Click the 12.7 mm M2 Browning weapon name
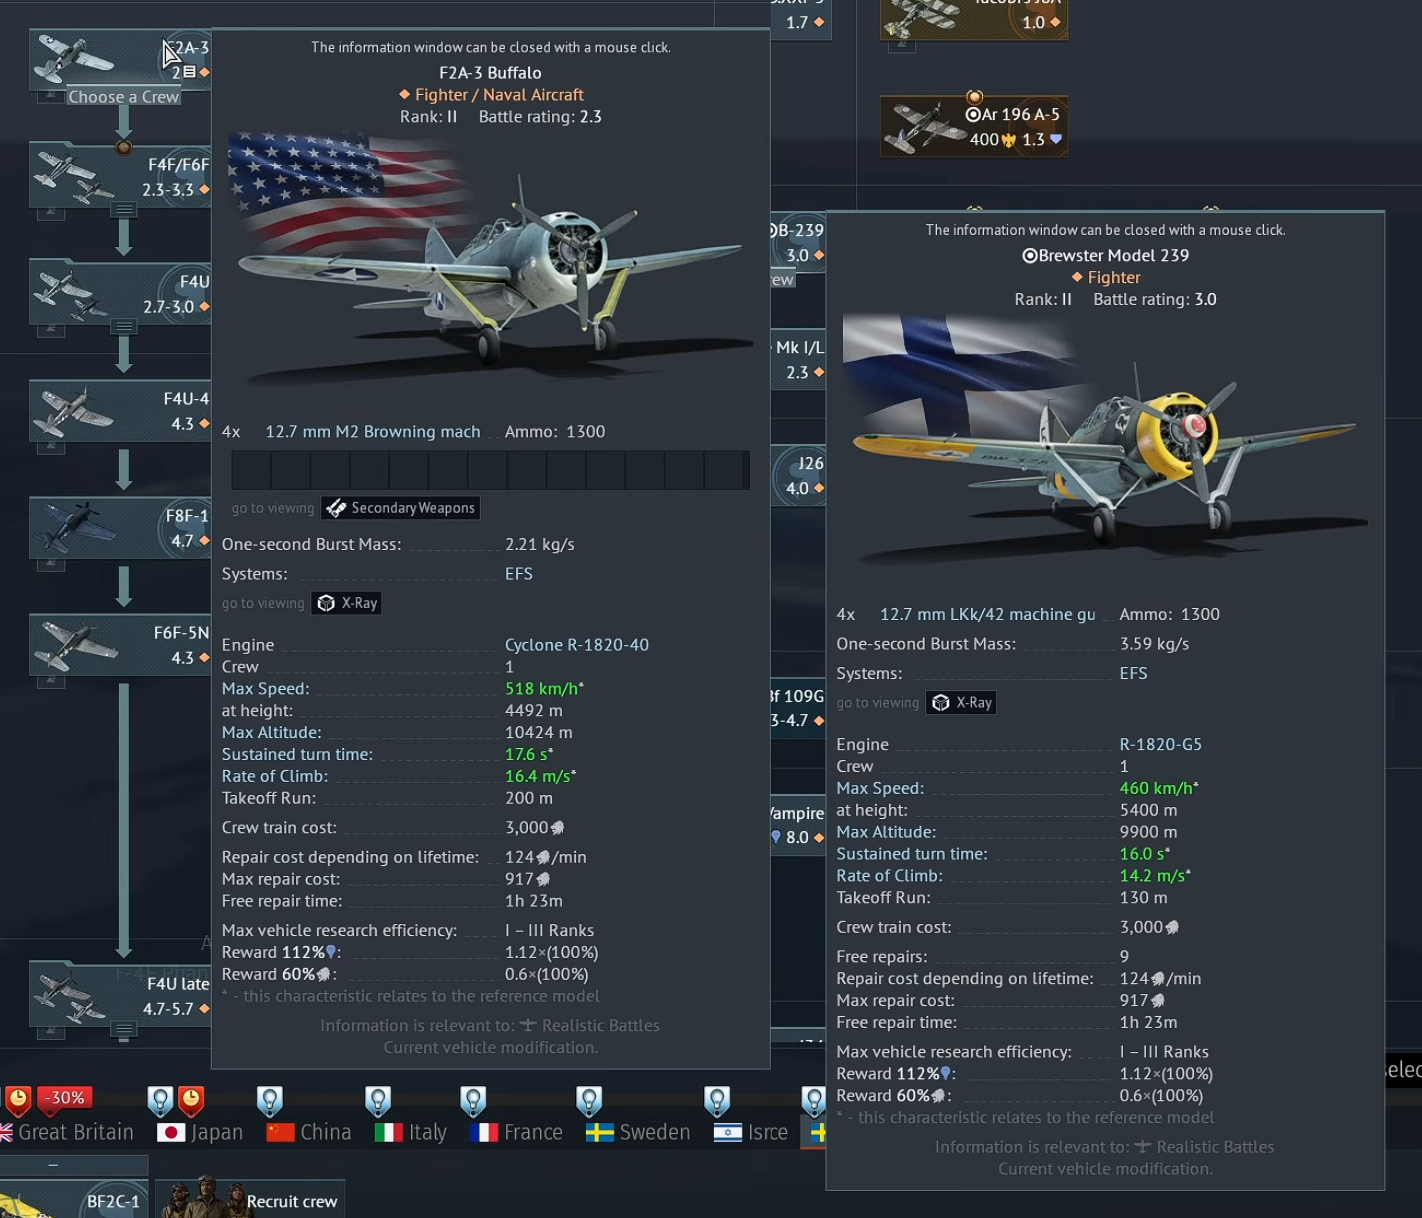 pos(372,432)
